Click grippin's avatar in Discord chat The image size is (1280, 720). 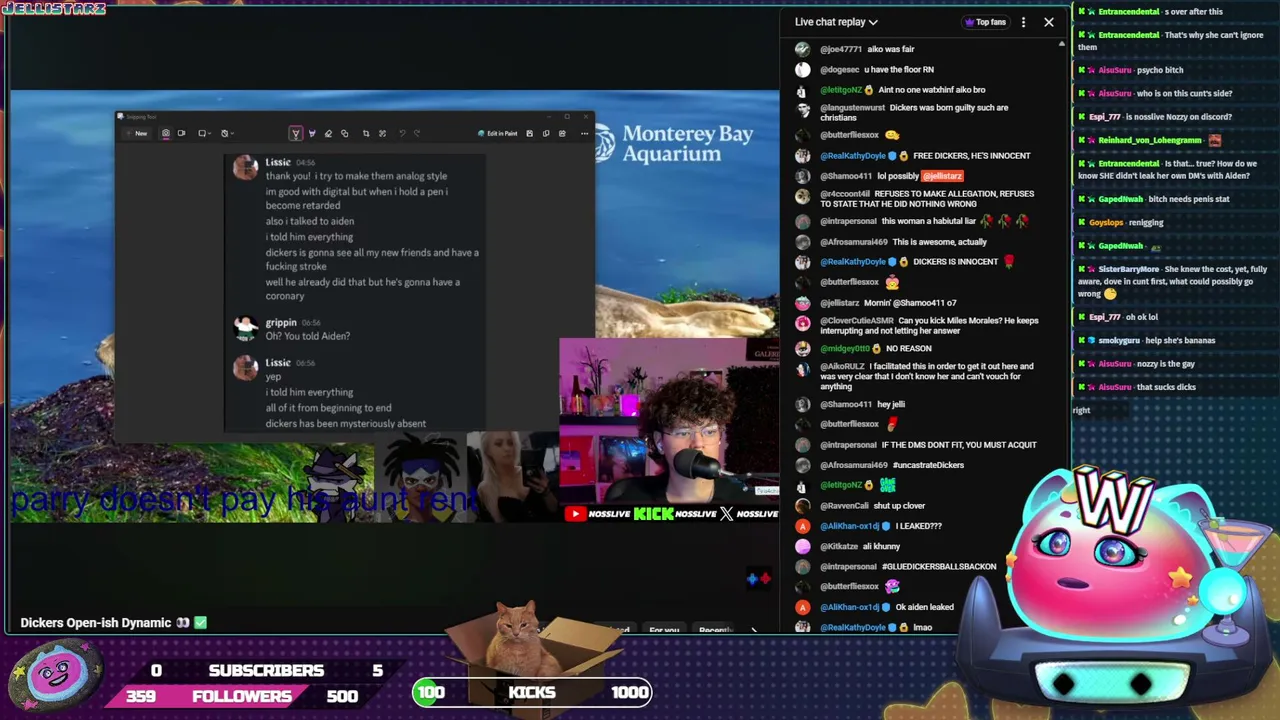(x=245, y=327)
